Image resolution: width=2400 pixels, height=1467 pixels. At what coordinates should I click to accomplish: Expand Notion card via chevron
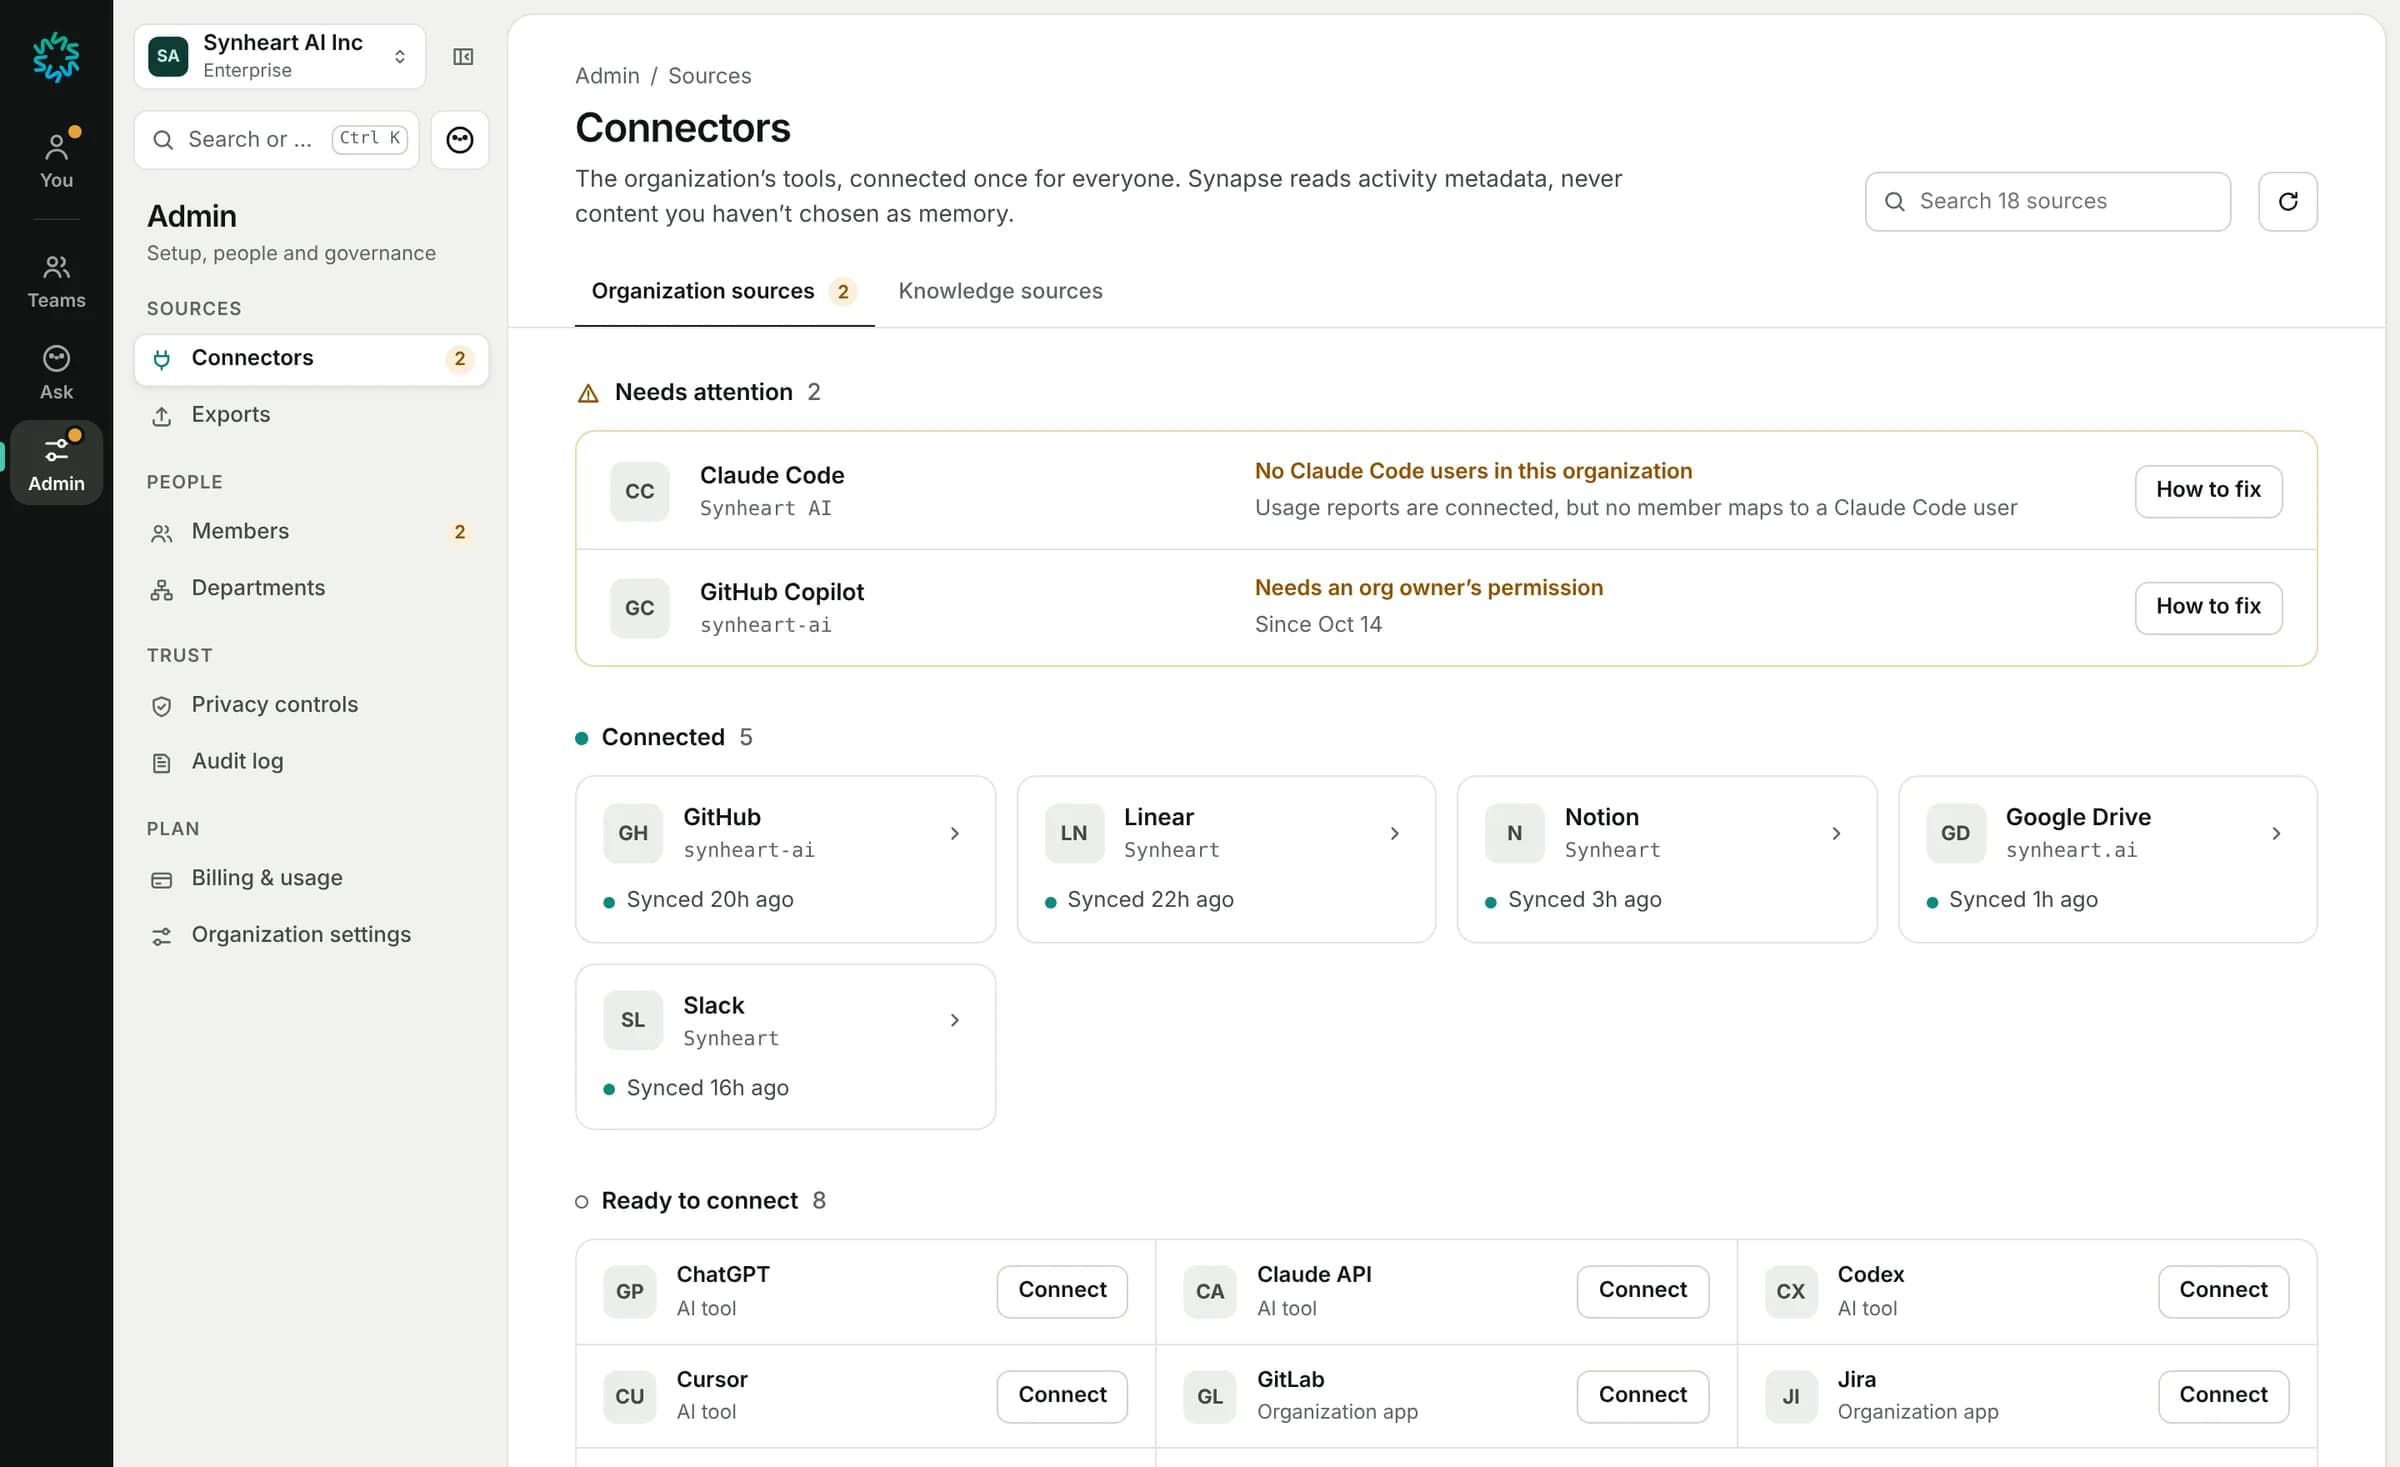pos(1836,833)
